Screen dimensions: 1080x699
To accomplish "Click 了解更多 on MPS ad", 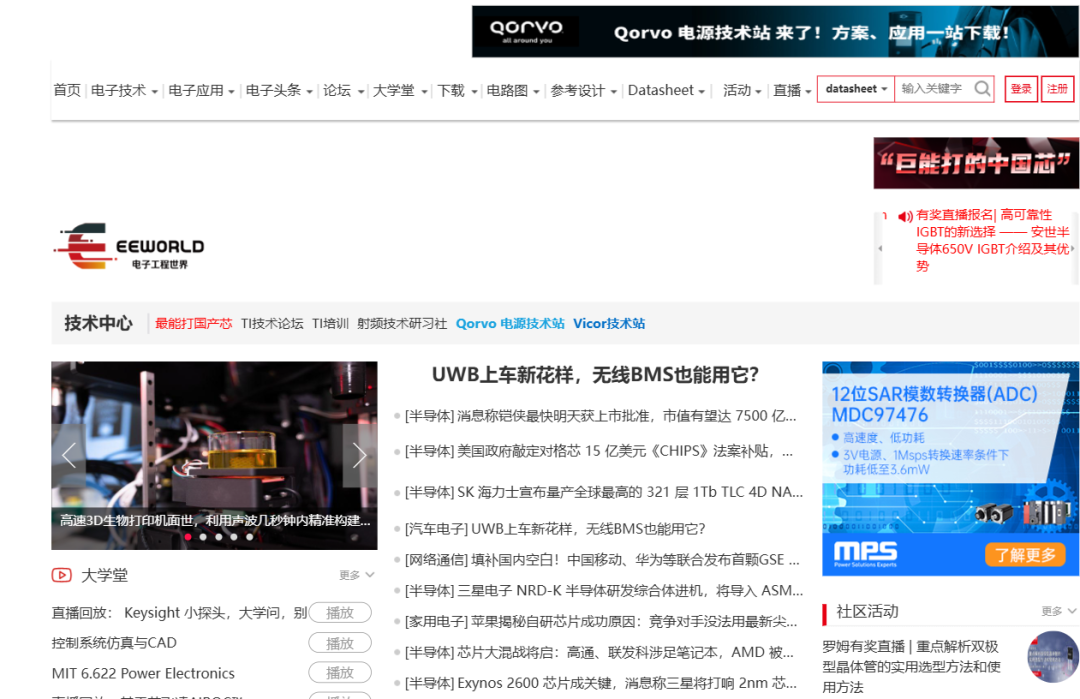I will coord(1025,554).
